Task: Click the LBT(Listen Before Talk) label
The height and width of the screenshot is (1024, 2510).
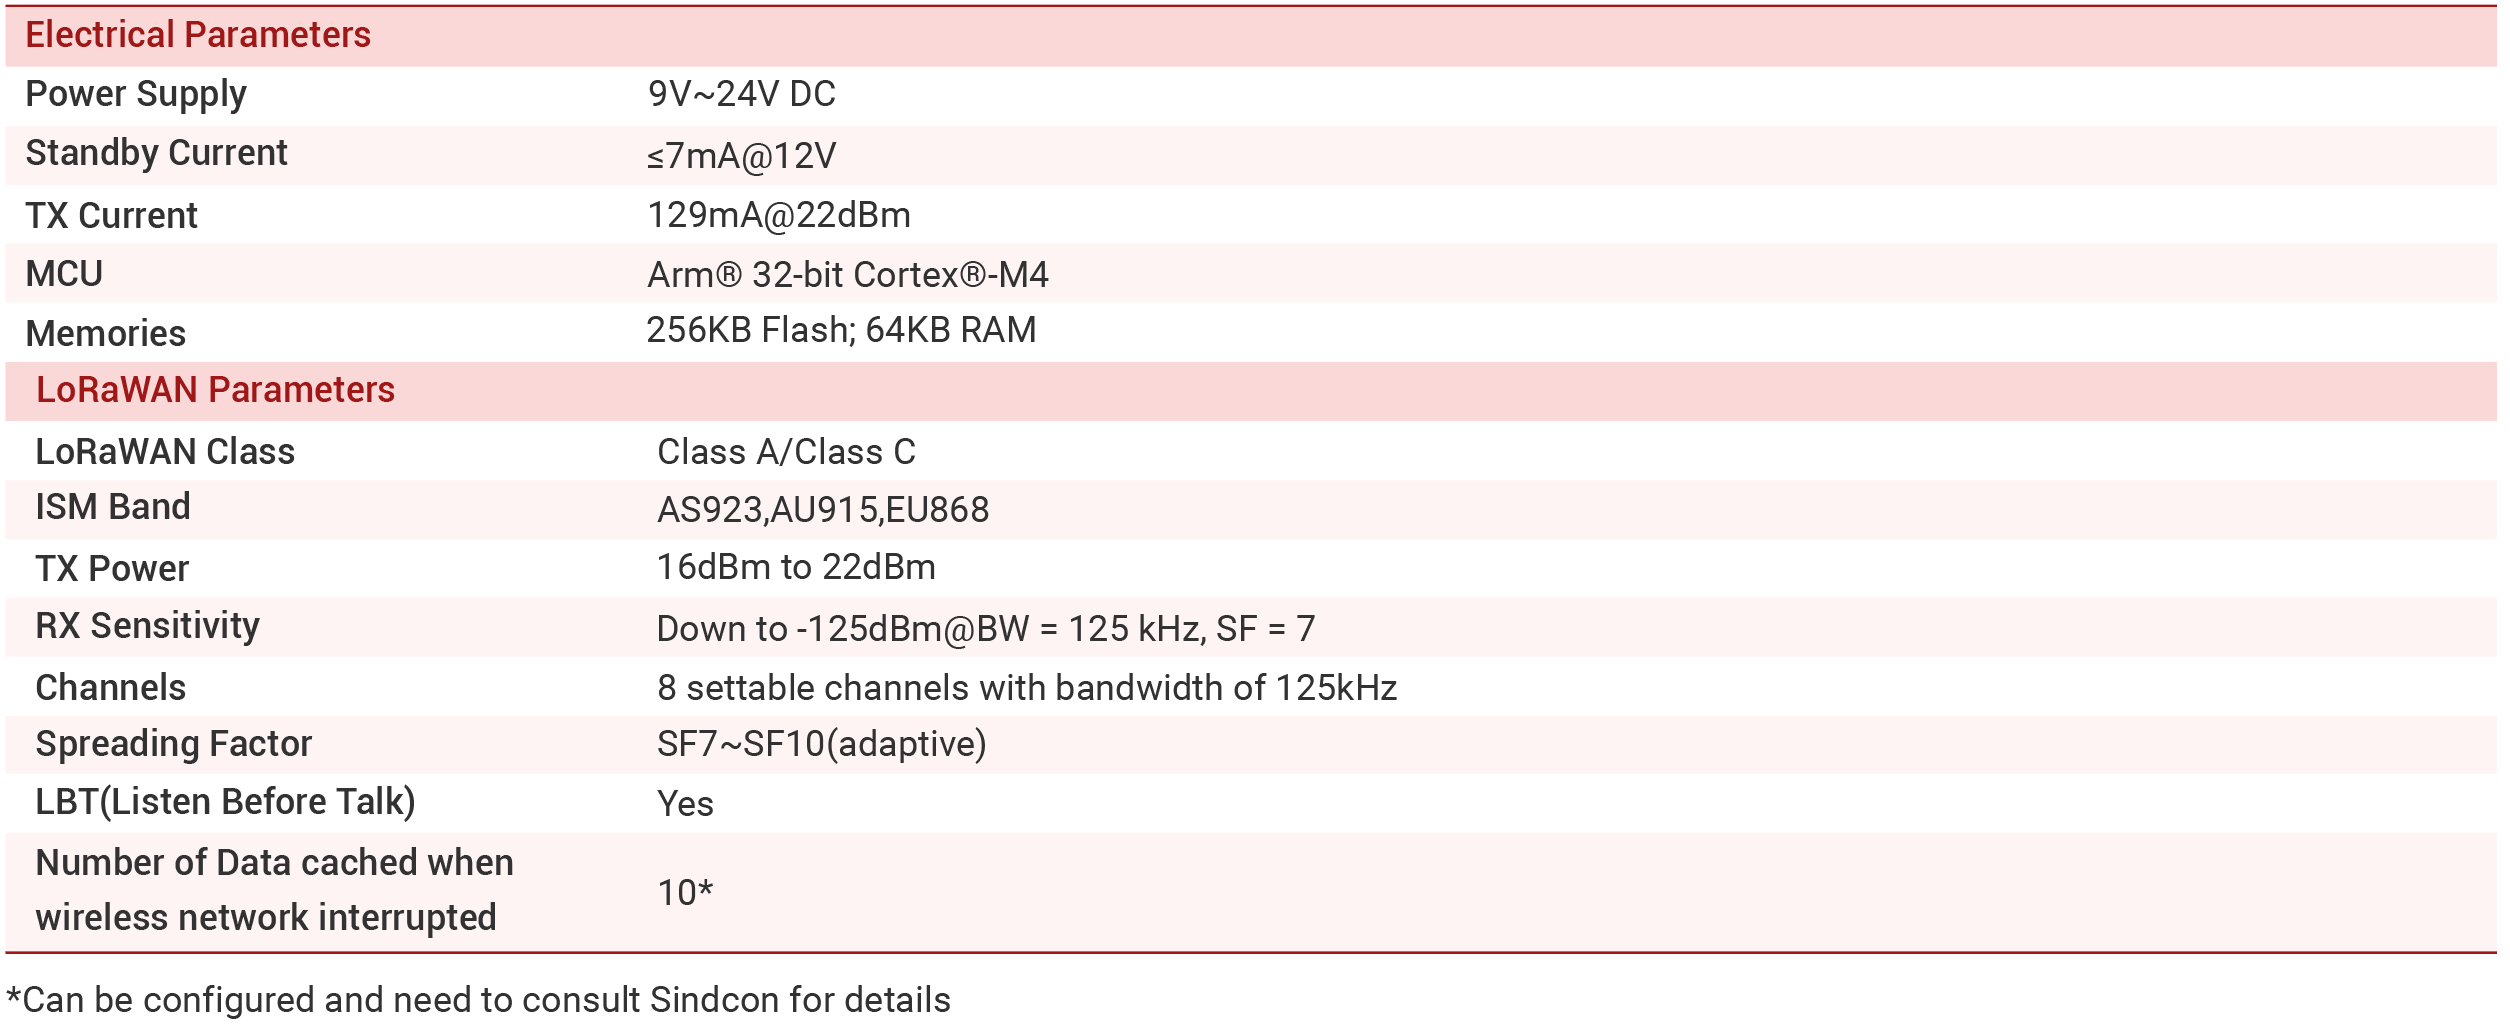Action: (226, 803)
